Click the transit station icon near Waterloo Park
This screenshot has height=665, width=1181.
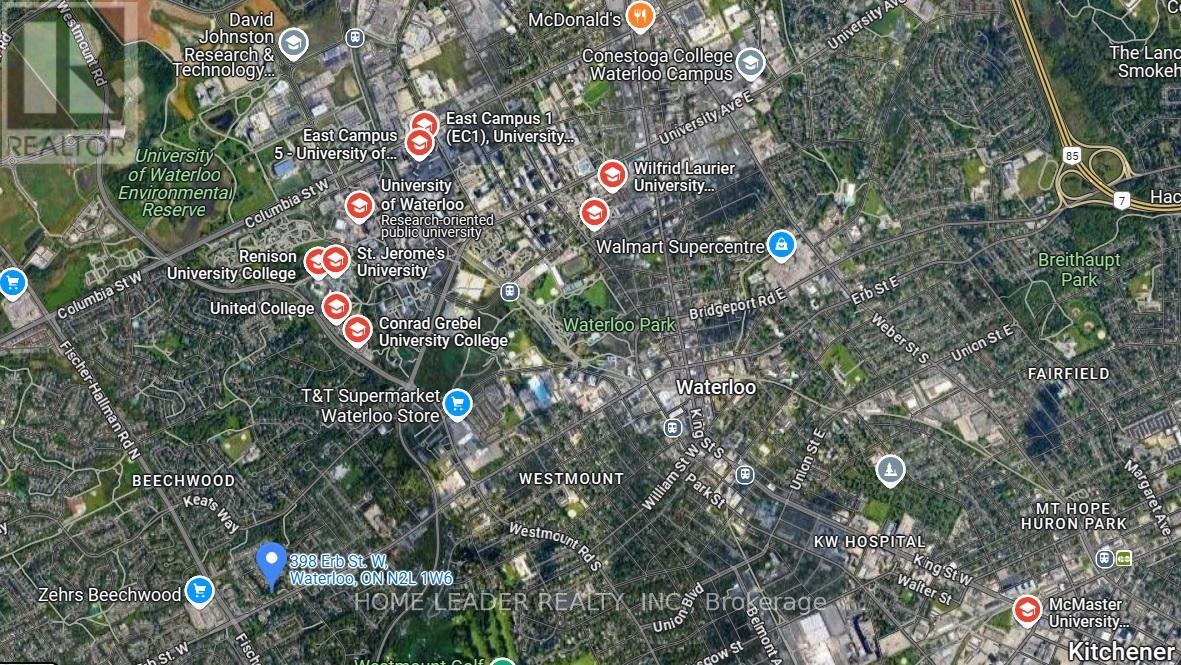click(510, 291)
